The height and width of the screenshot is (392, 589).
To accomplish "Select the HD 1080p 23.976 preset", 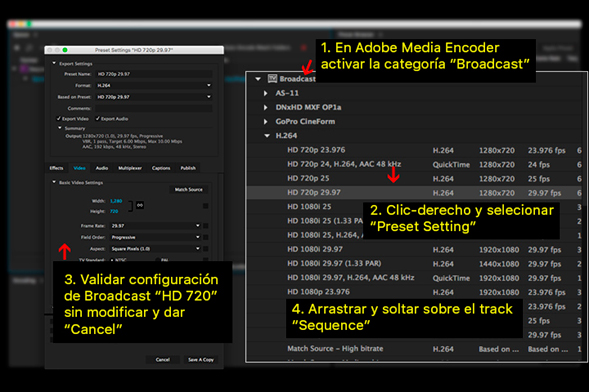I will point(318,292).
